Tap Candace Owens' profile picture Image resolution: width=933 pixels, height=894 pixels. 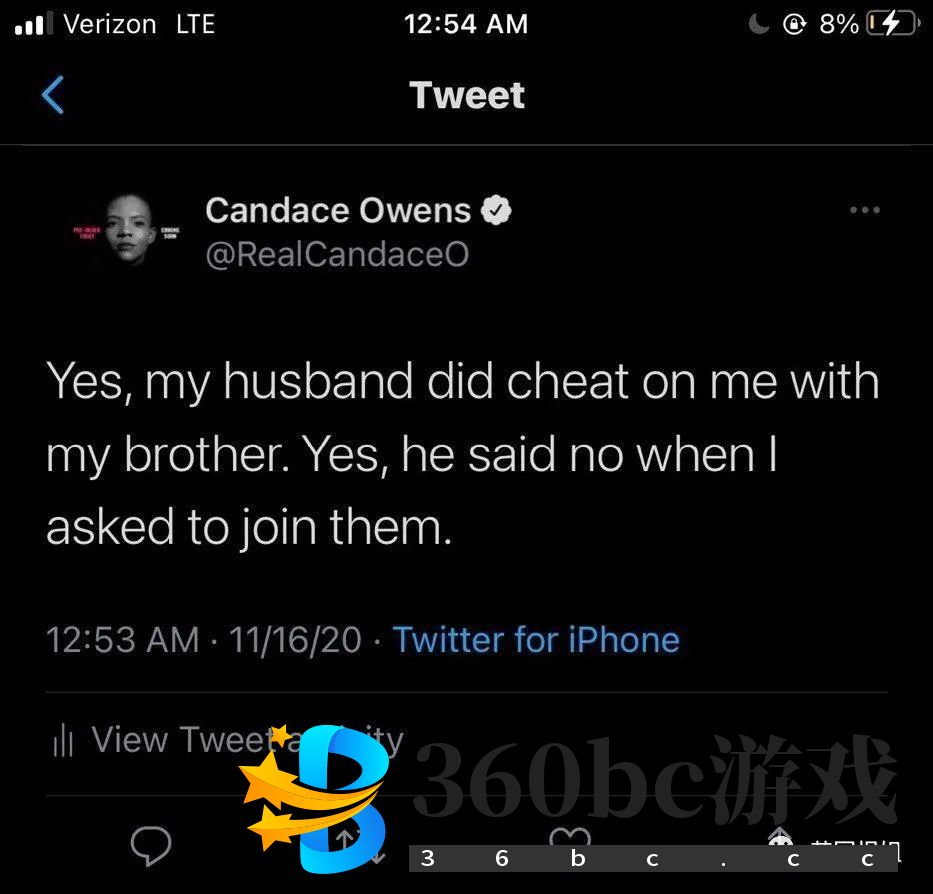[127, 230]
